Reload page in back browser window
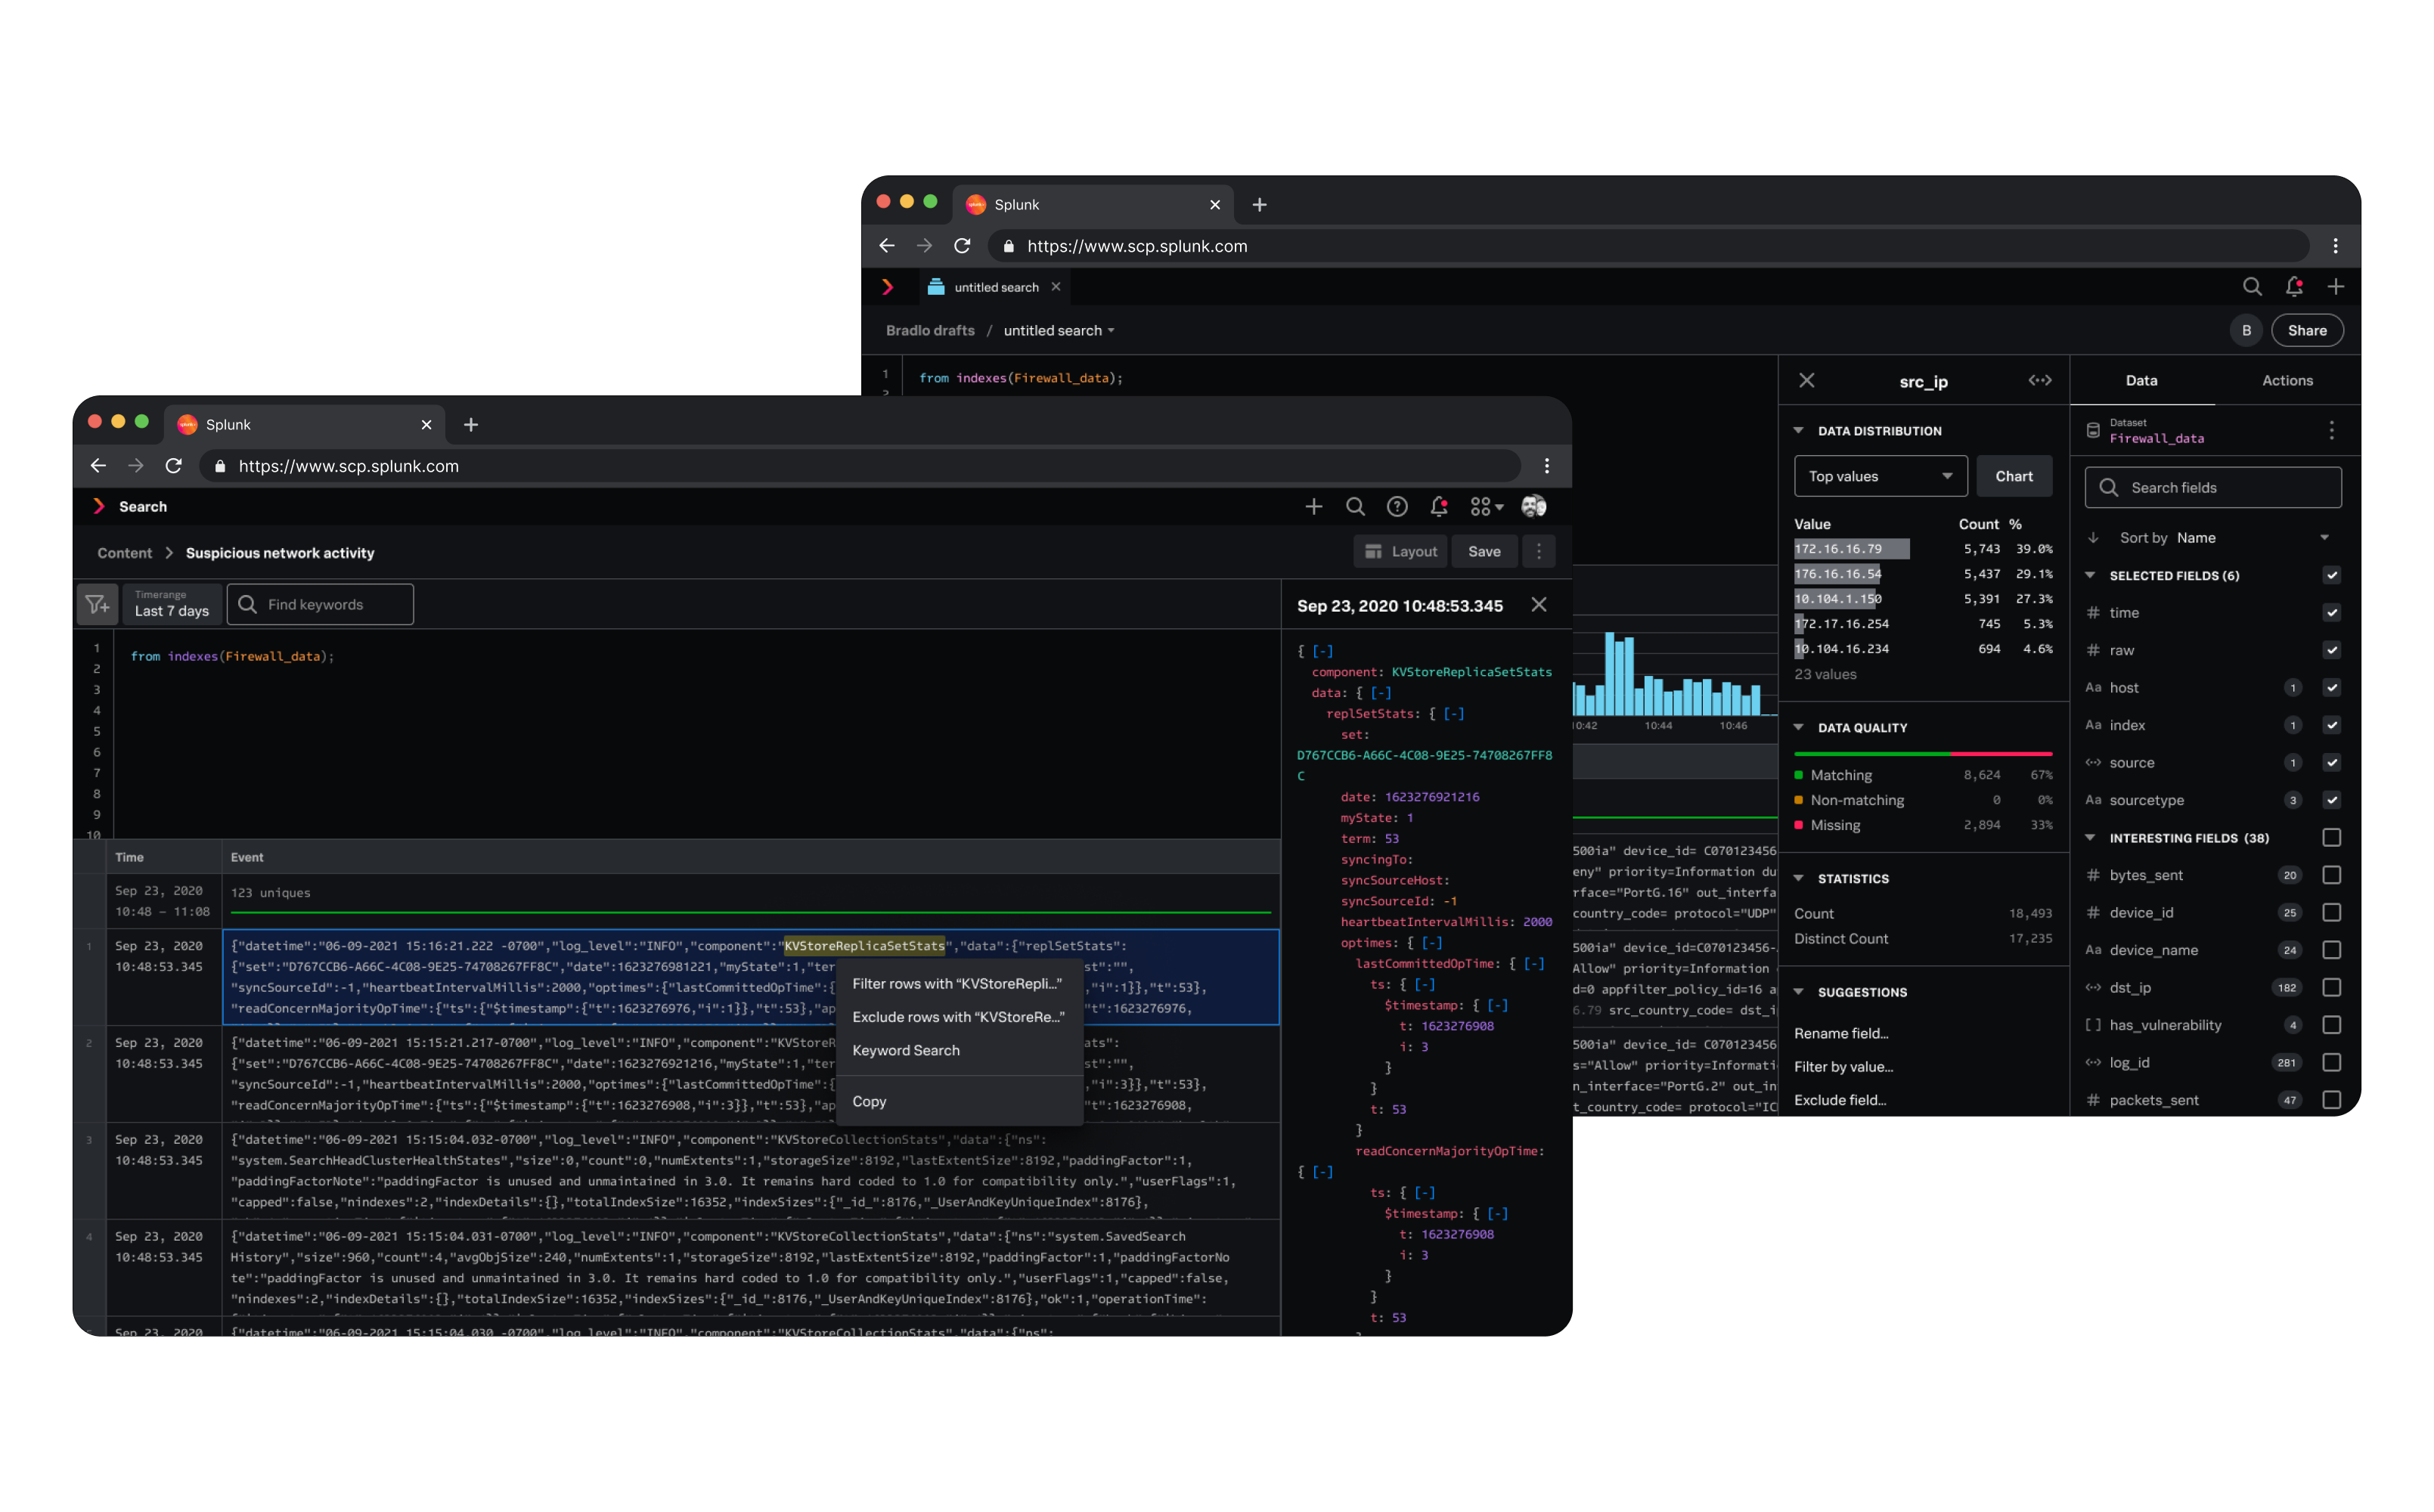Image resolution: width=2434 pixels, height=1512 pixels. point(962,246)
